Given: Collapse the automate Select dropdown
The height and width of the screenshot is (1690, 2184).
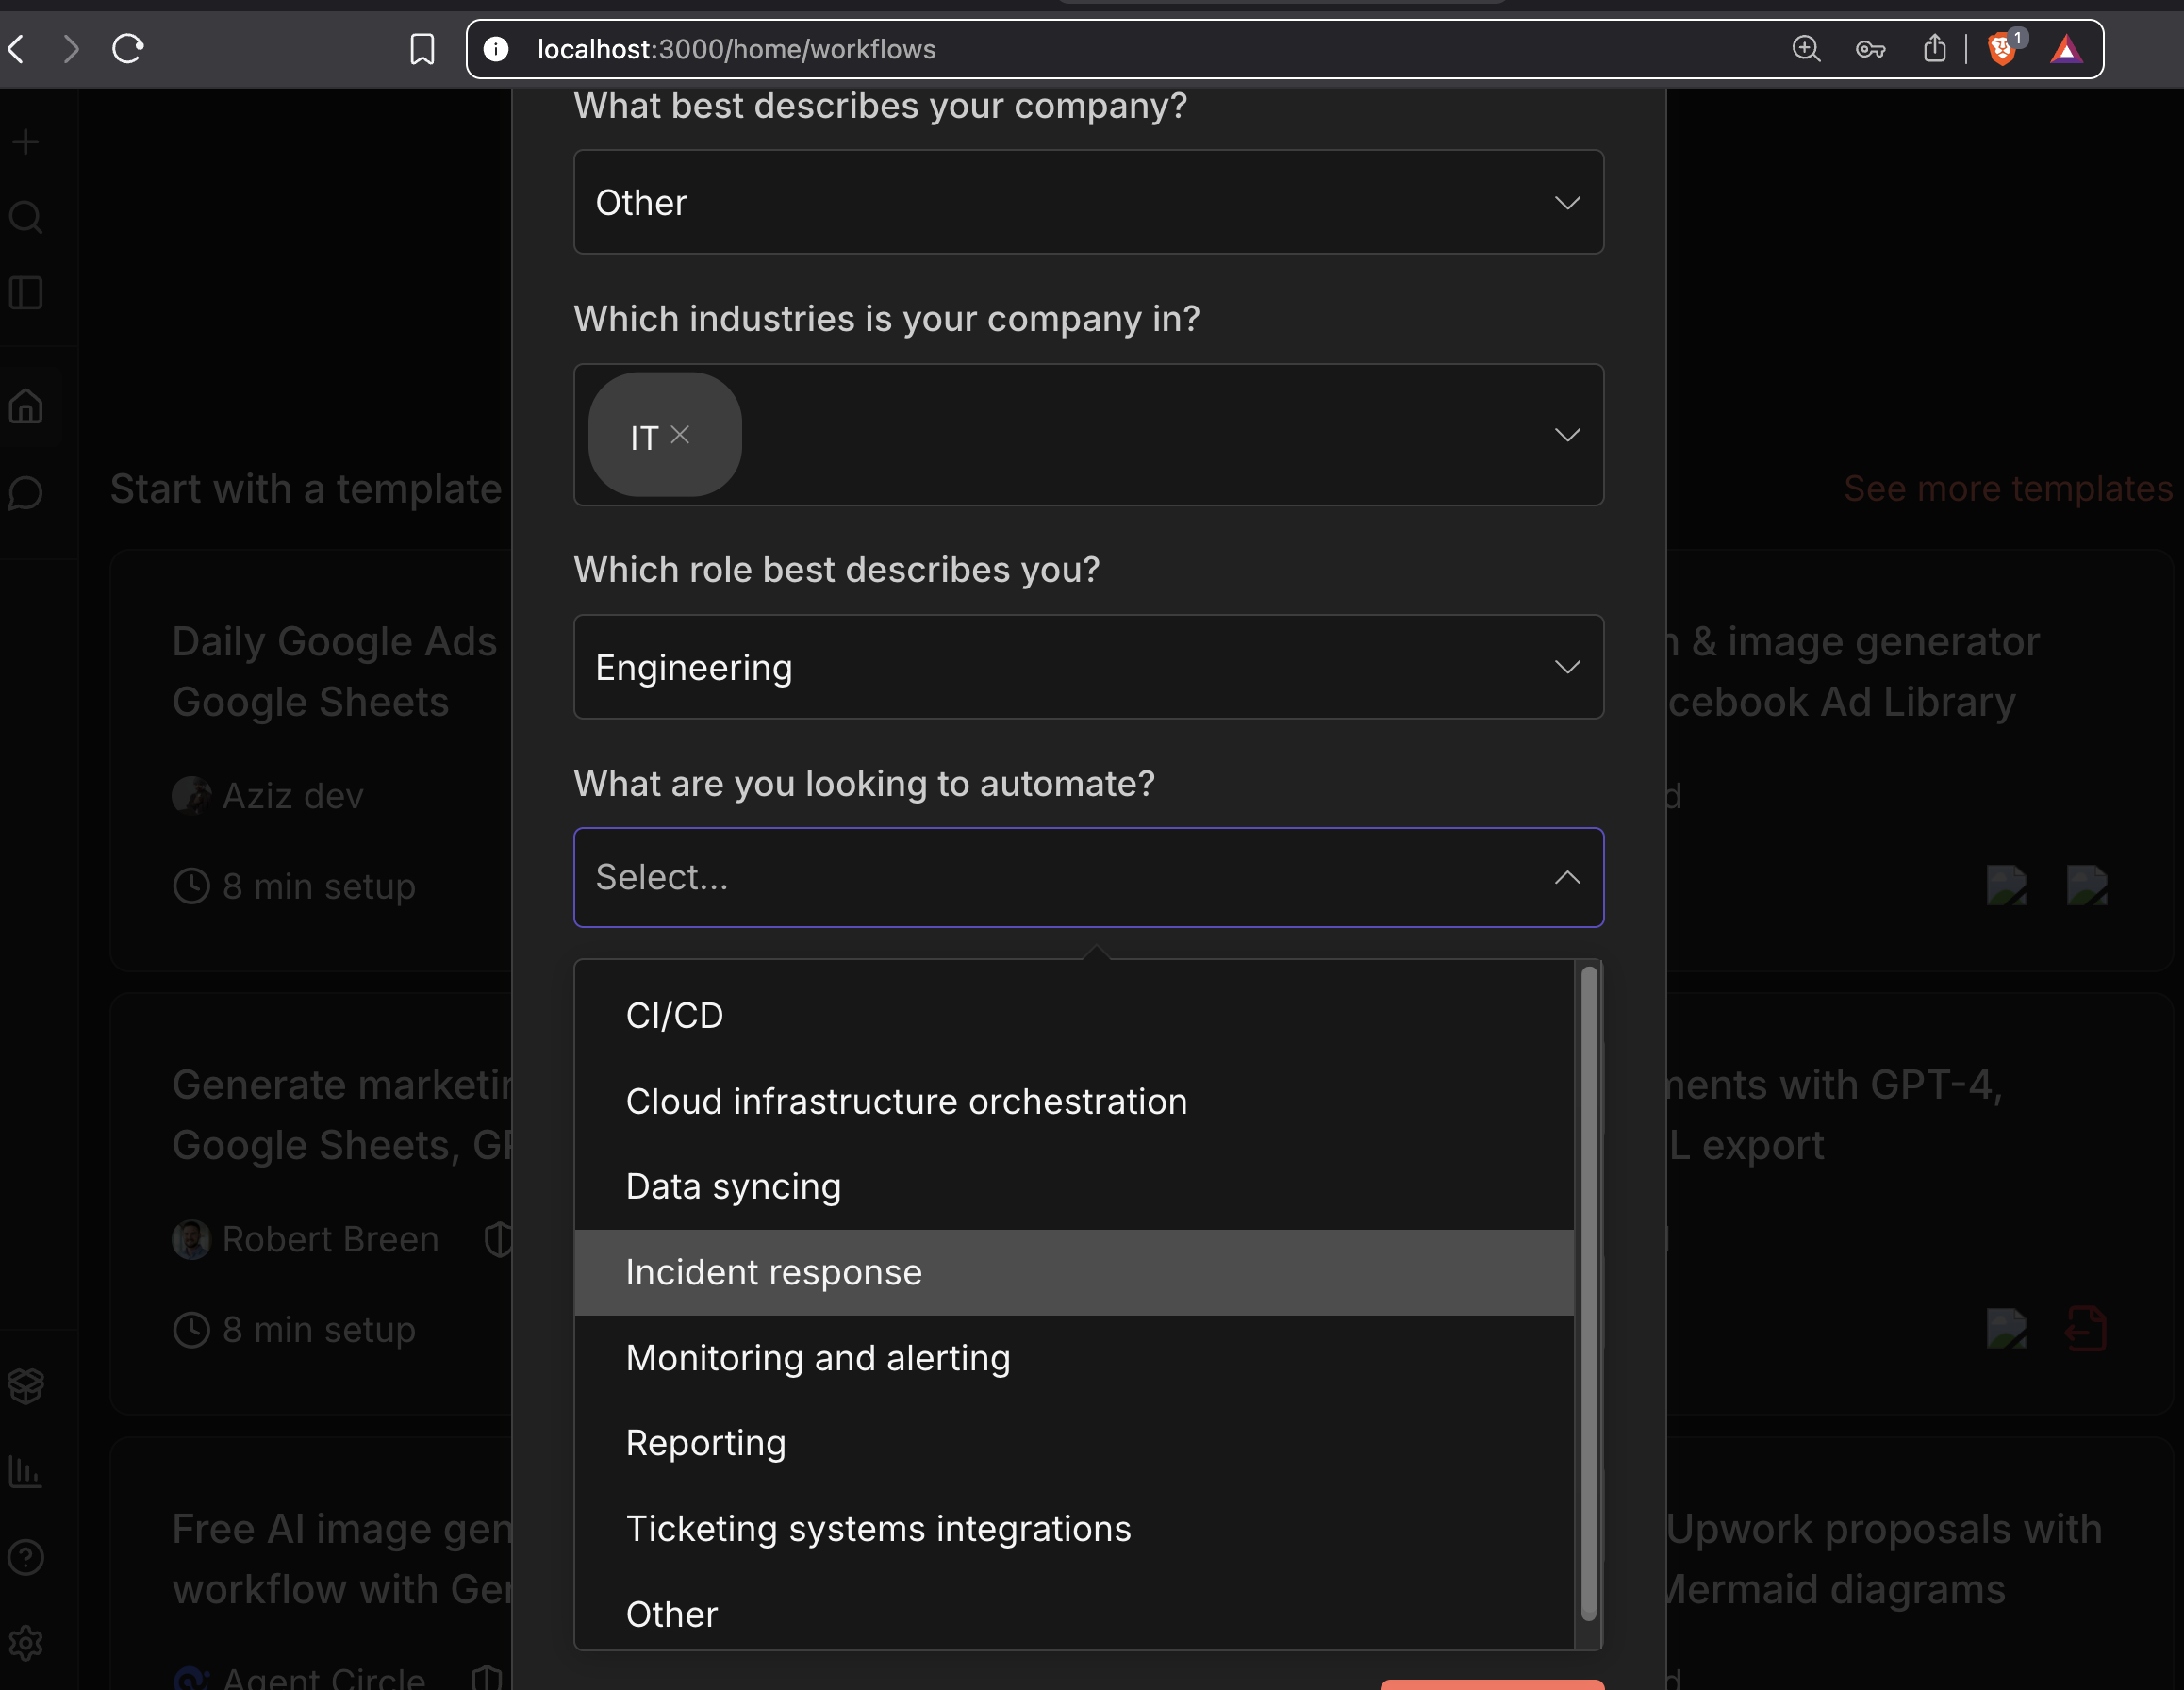Looking at the screenshot, I should coord(1567,878).
